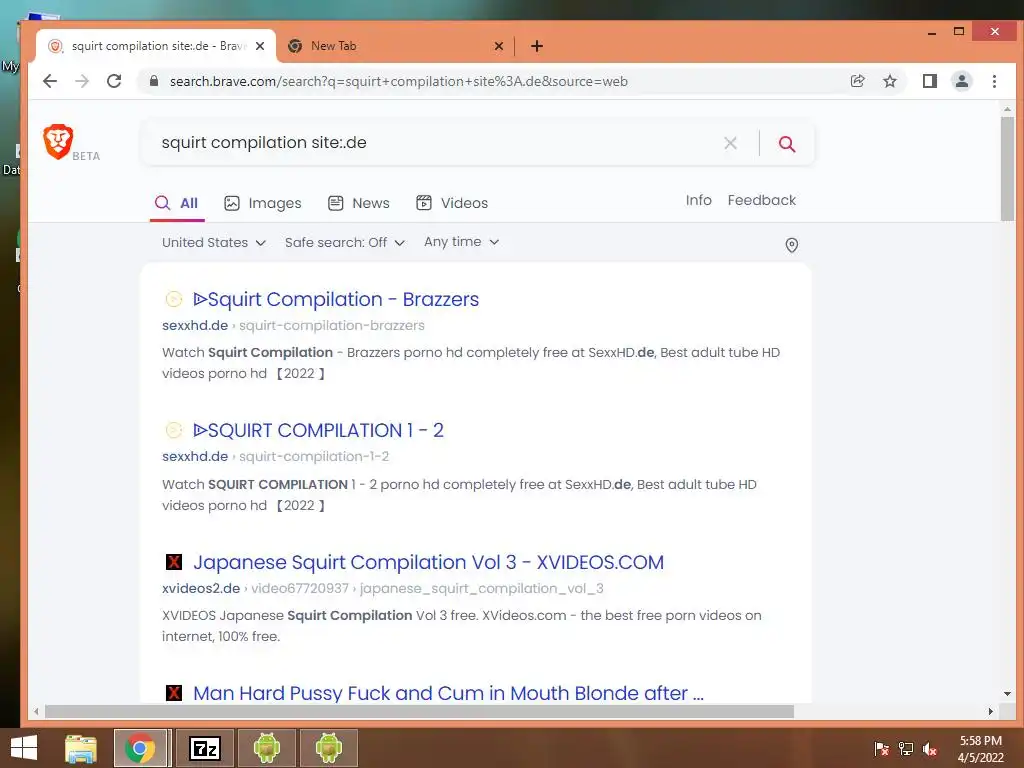Screen dimensions: 1024x768
Task: Click the horizontal scrollbar left arrow
Action: click(36, 711)
